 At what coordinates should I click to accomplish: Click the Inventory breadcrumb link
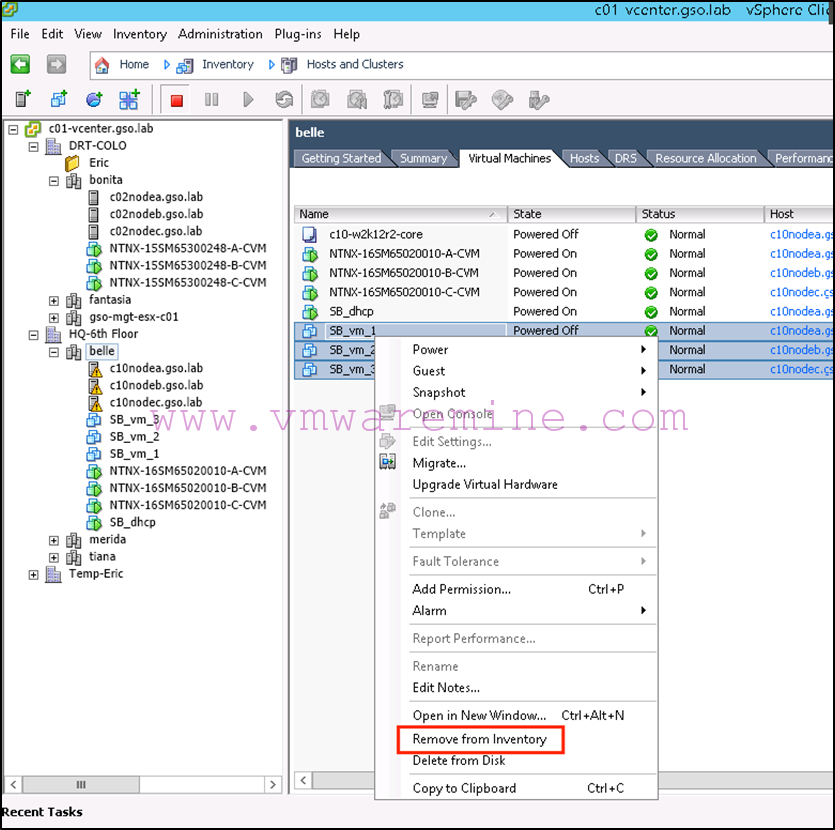click(x=228, y=64)
